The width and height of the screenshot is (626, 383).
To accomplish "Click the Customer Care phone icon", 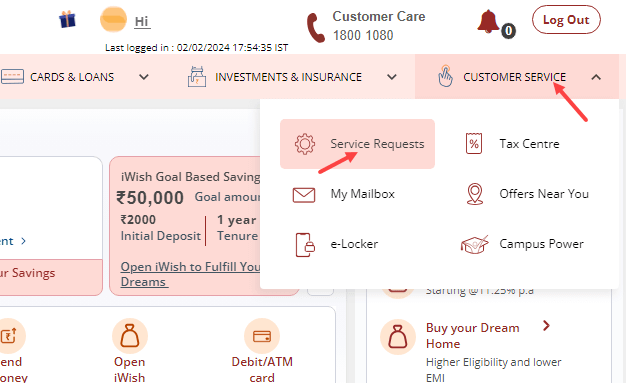I will click(315, 28).
